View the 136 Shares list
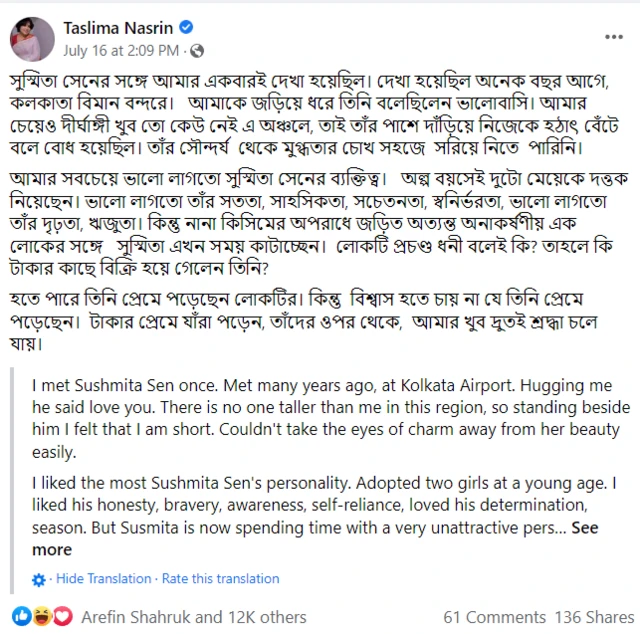 [594, 617]
